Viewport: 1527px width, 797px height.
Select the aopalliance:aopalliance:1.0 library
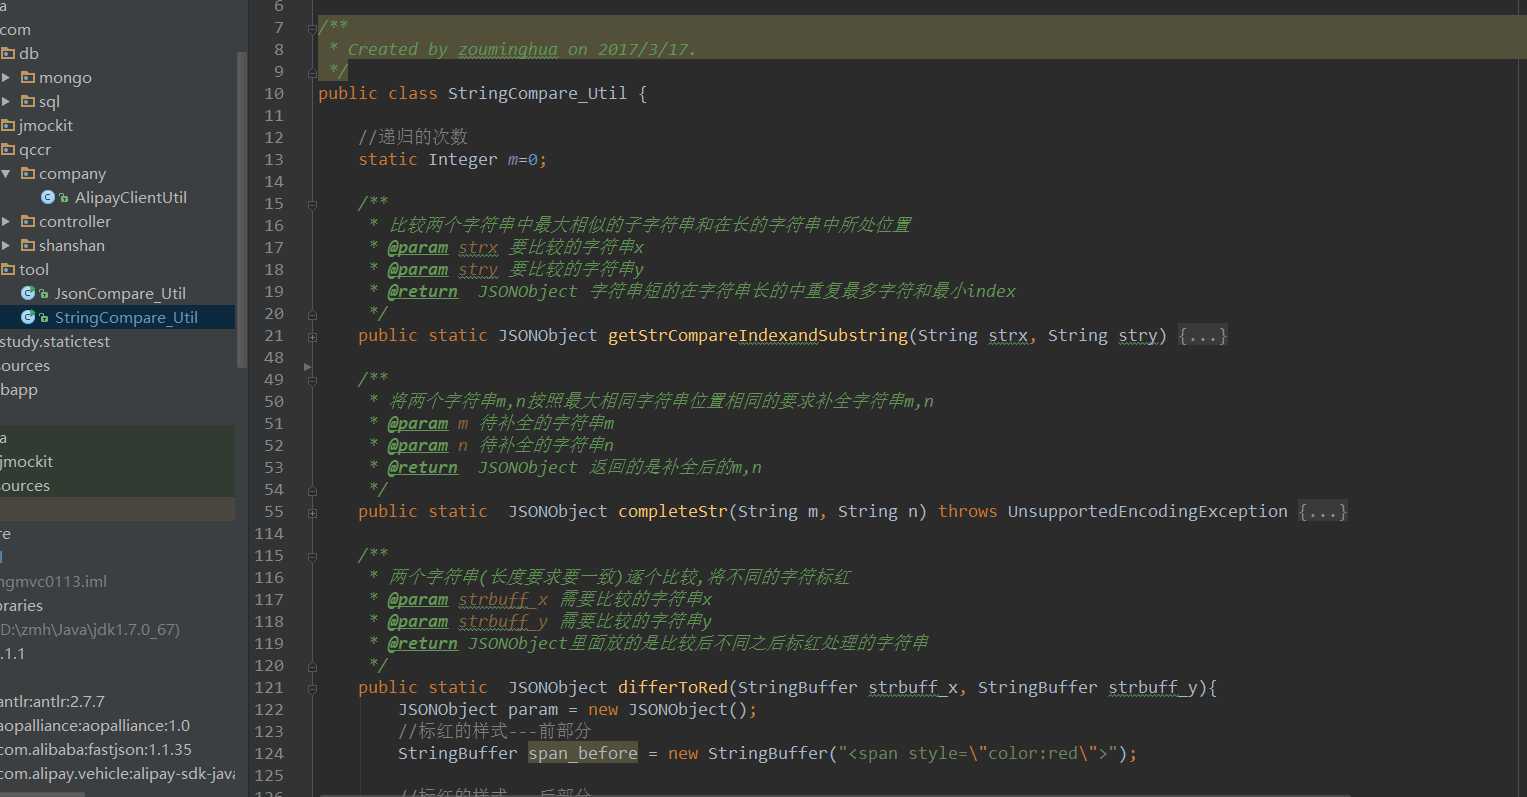(95, 725)
